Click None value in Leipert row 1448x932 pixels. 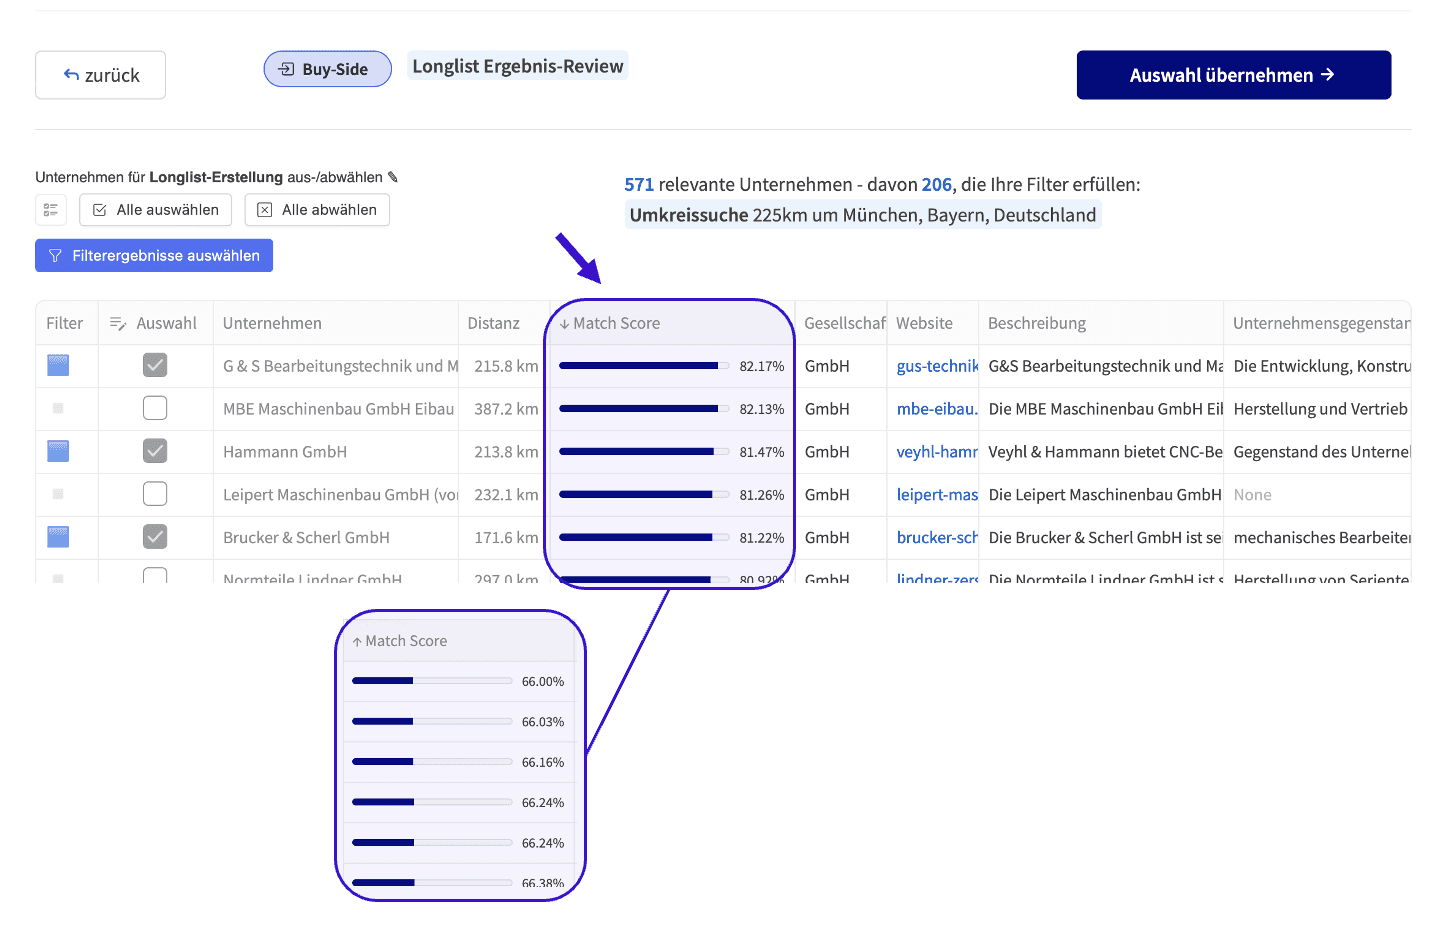point(1252,495)
